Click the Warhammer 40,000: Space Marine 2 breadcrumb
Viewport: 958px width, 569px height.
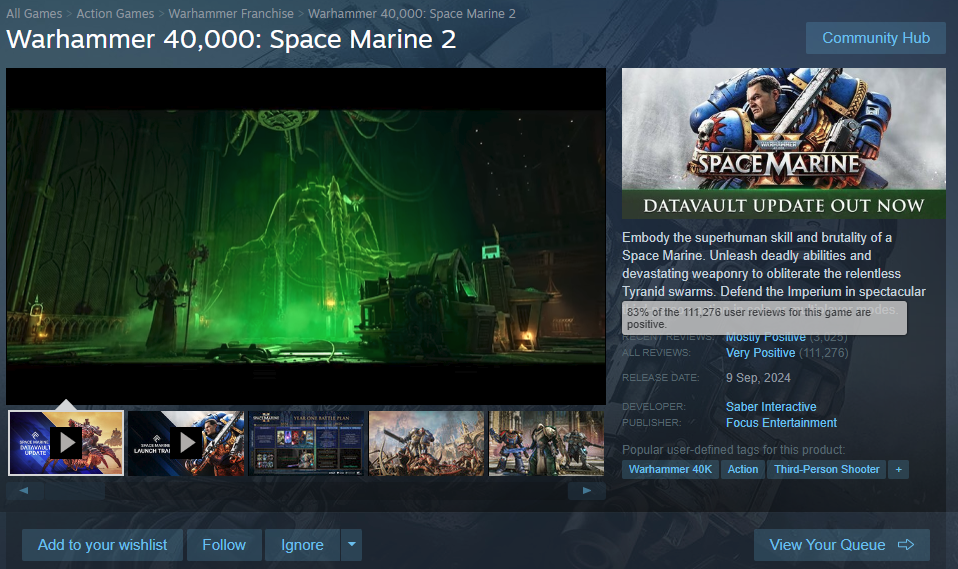412,13
